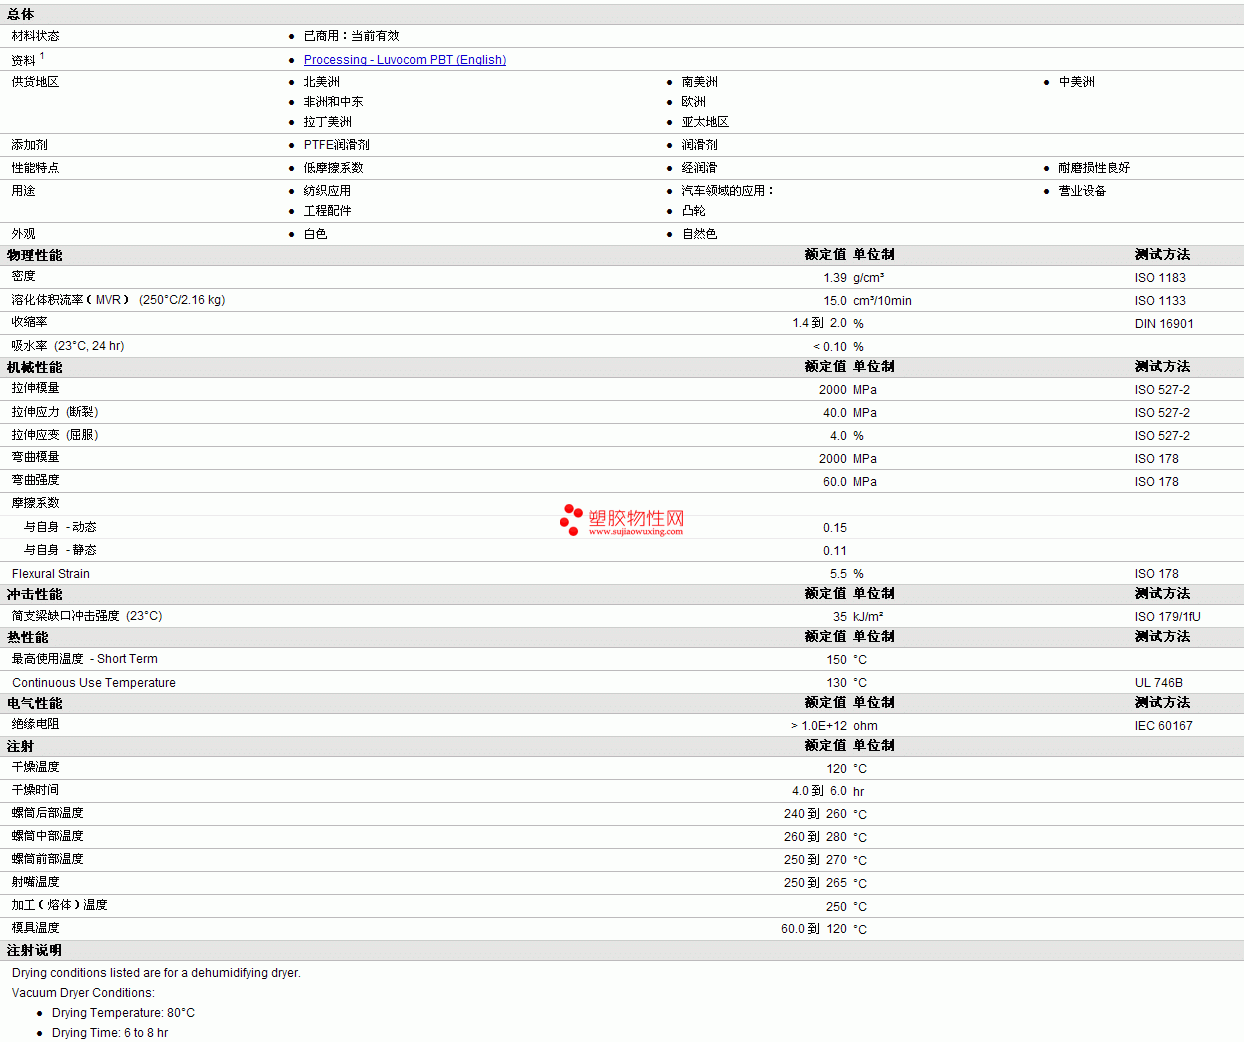Viewport: 1244px width, 1042px height.
Task: Click the density value 1.39
Action: [835, 278]
